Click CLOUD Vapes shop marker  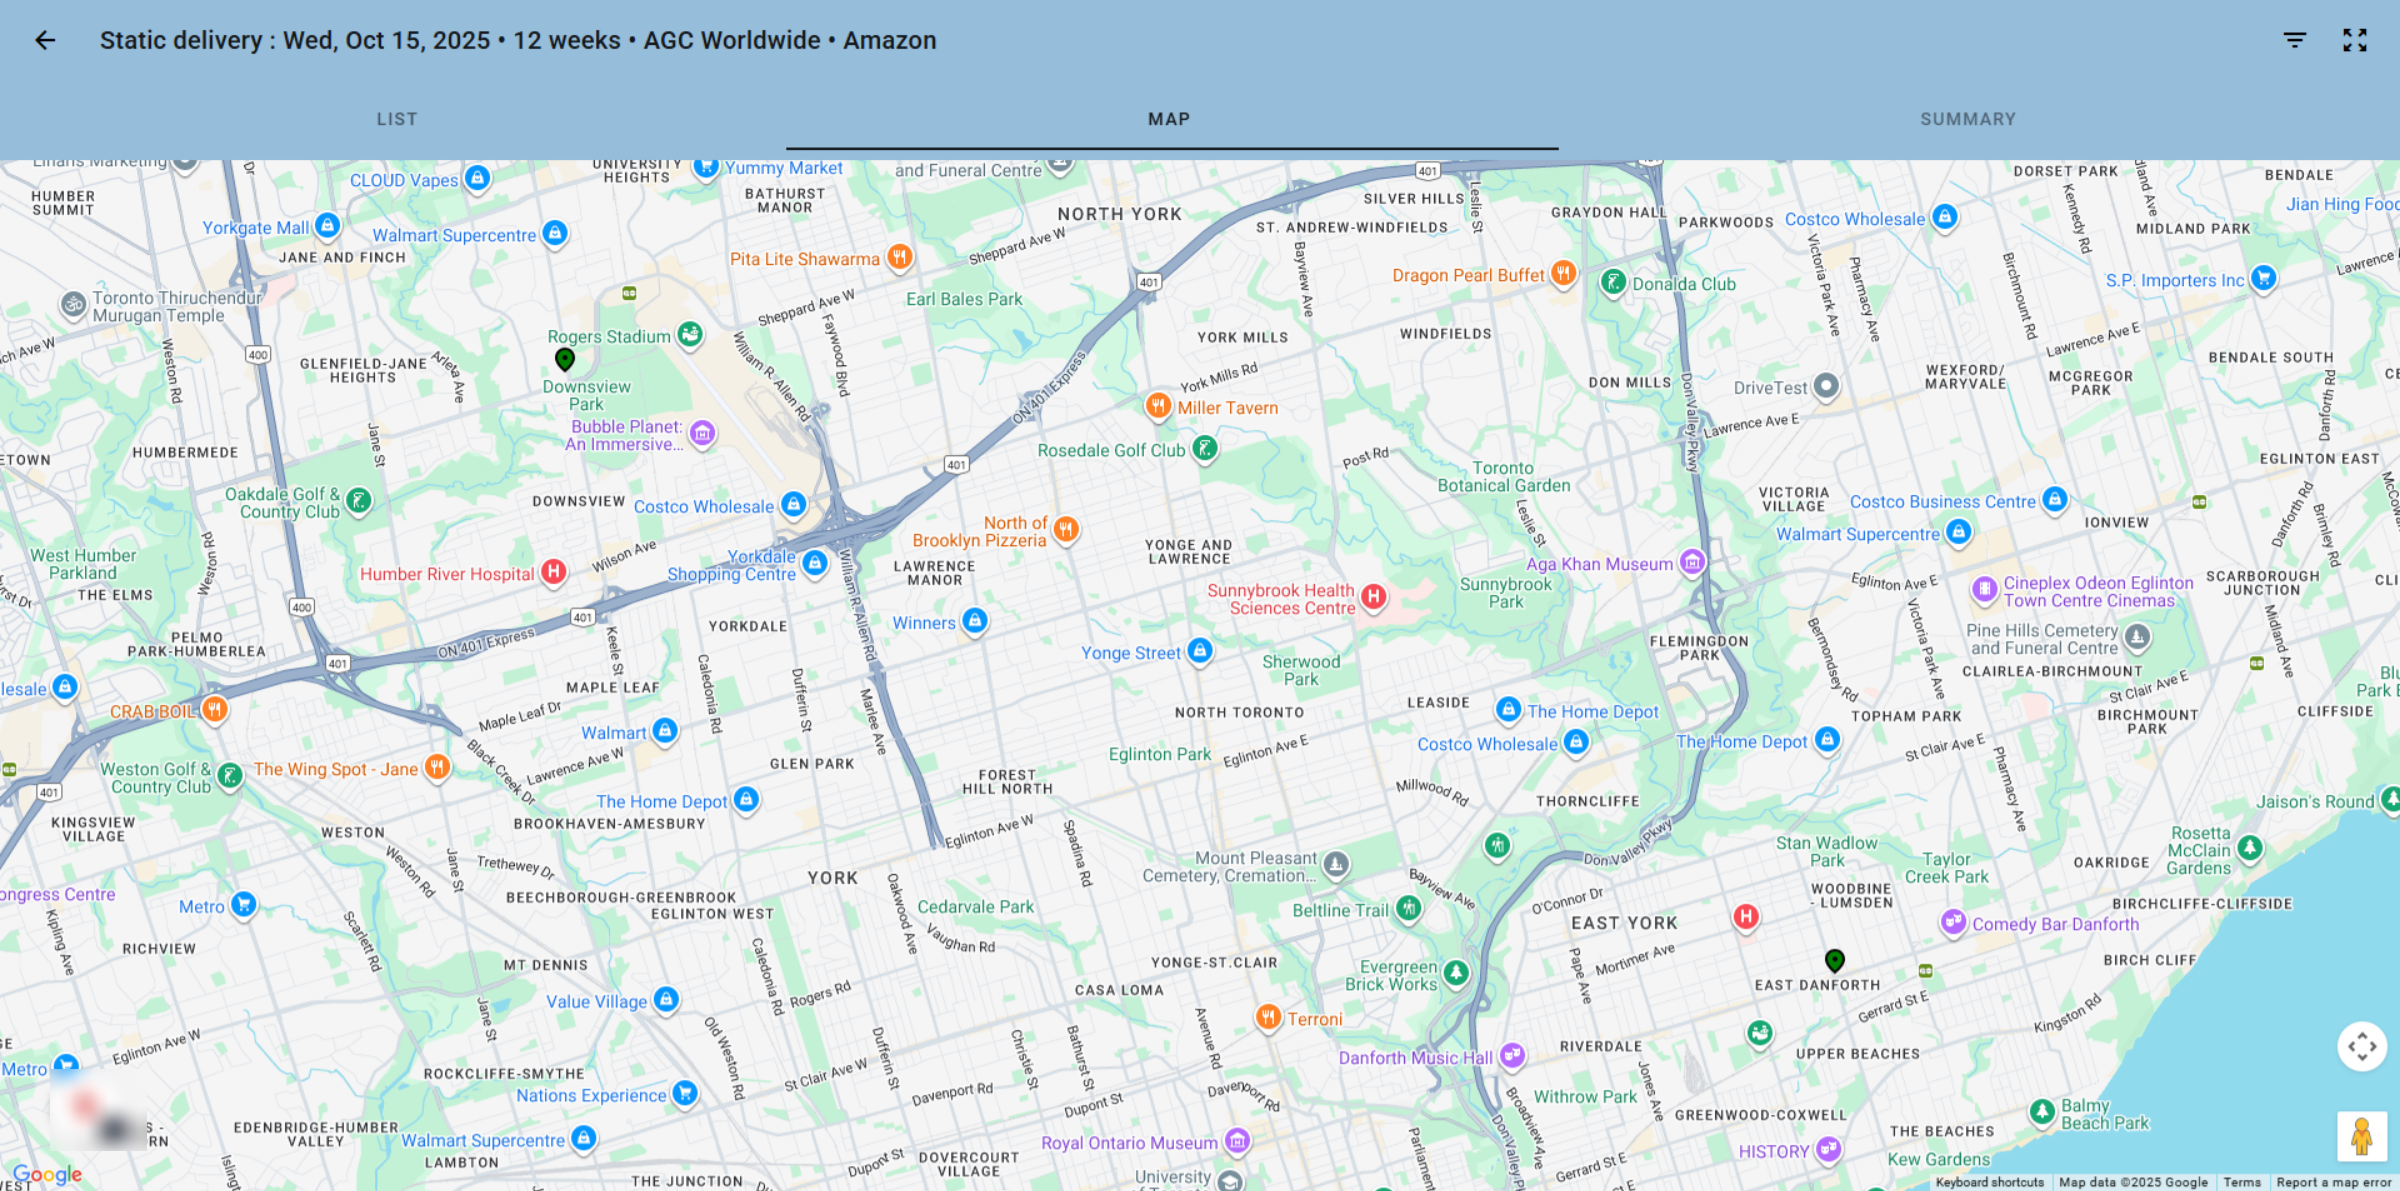point(478,179)
